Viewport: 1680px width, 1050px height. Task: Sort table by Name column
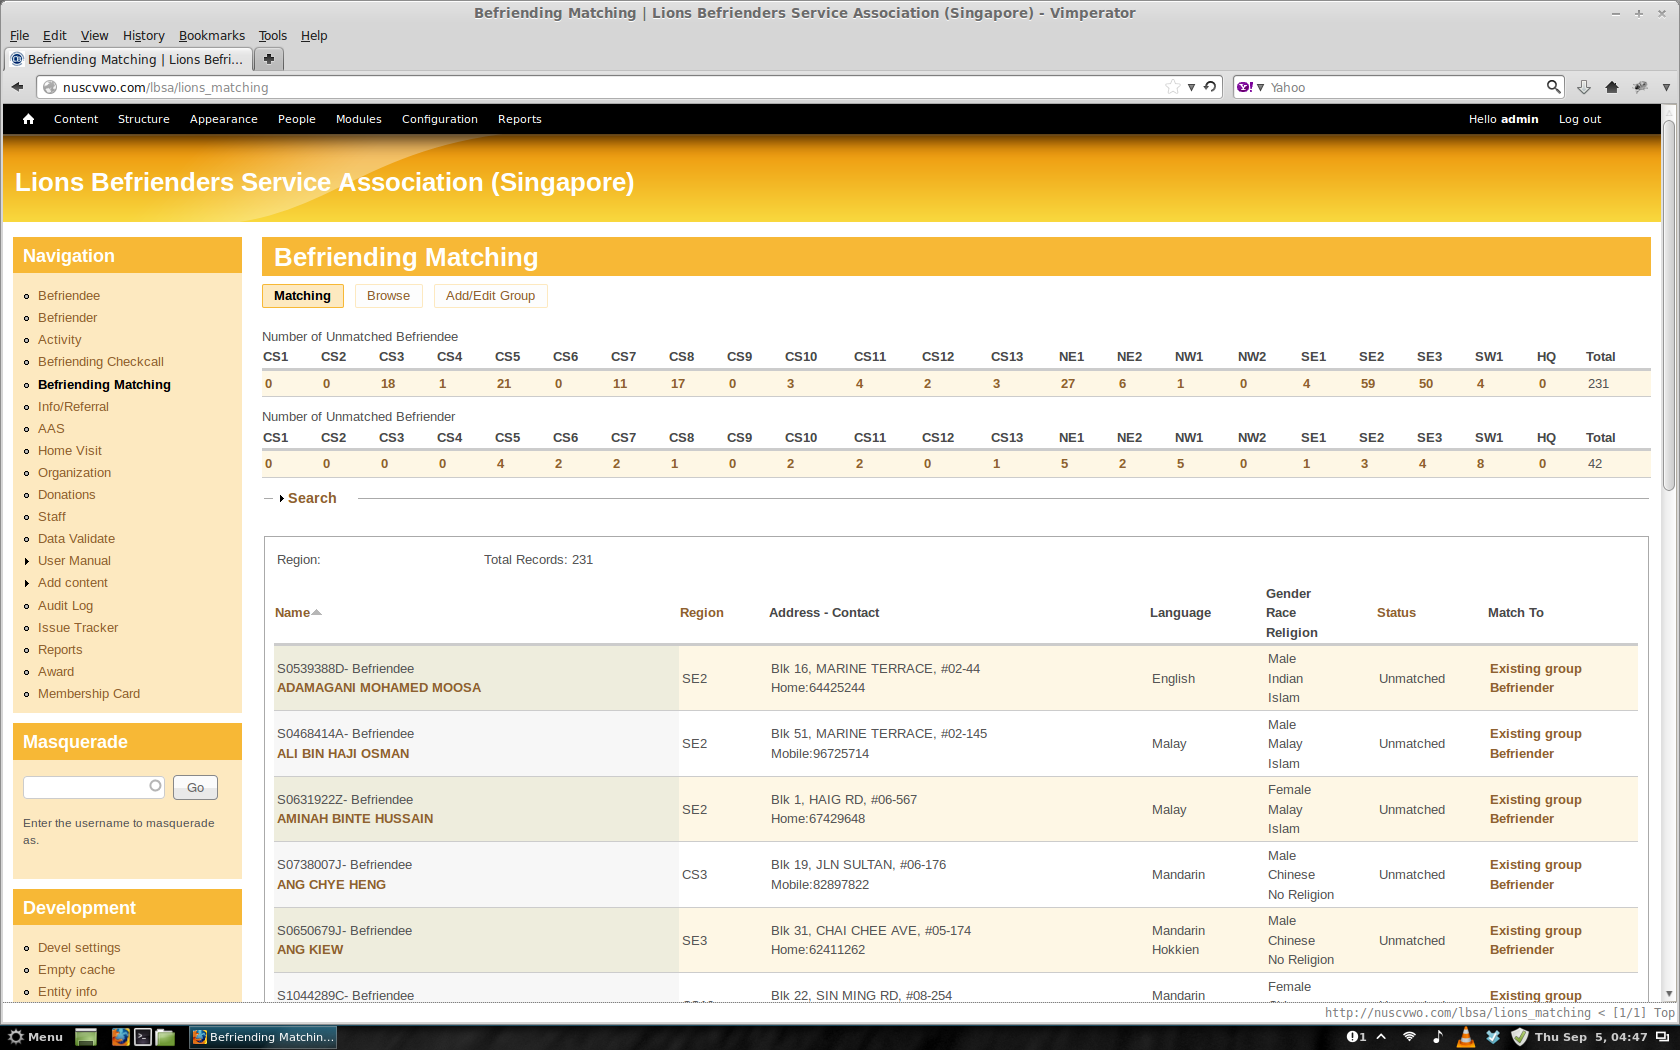pyautogui.click(x=297, y=613)
